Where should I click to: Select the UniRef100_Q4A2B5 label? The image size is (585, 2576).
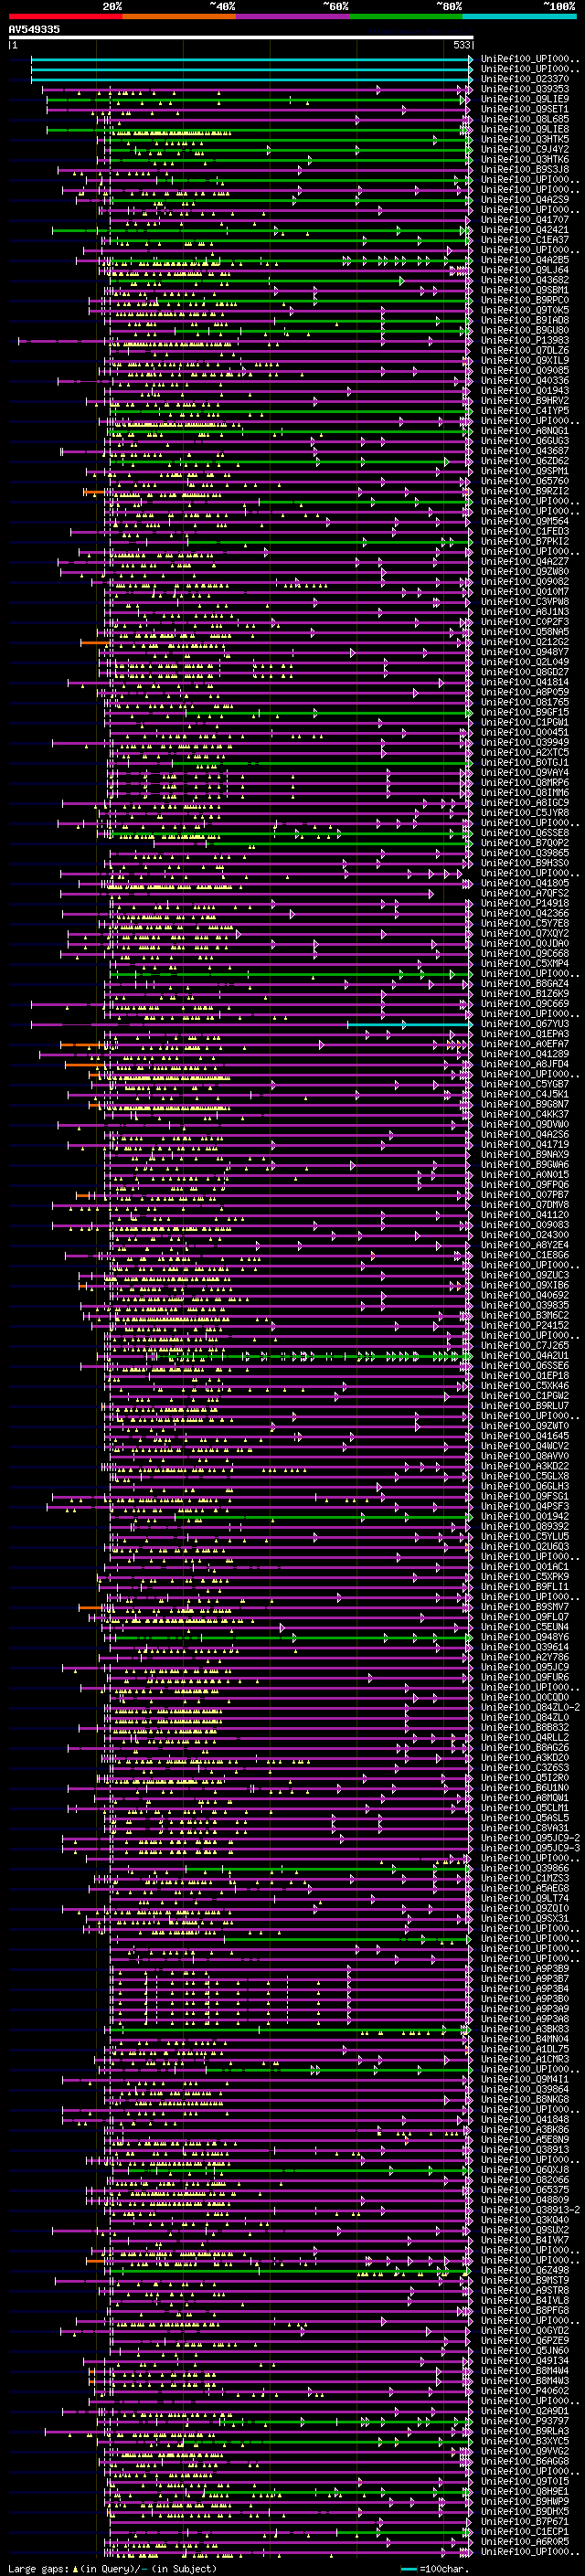pyautogui.click(x=525, y=260)
